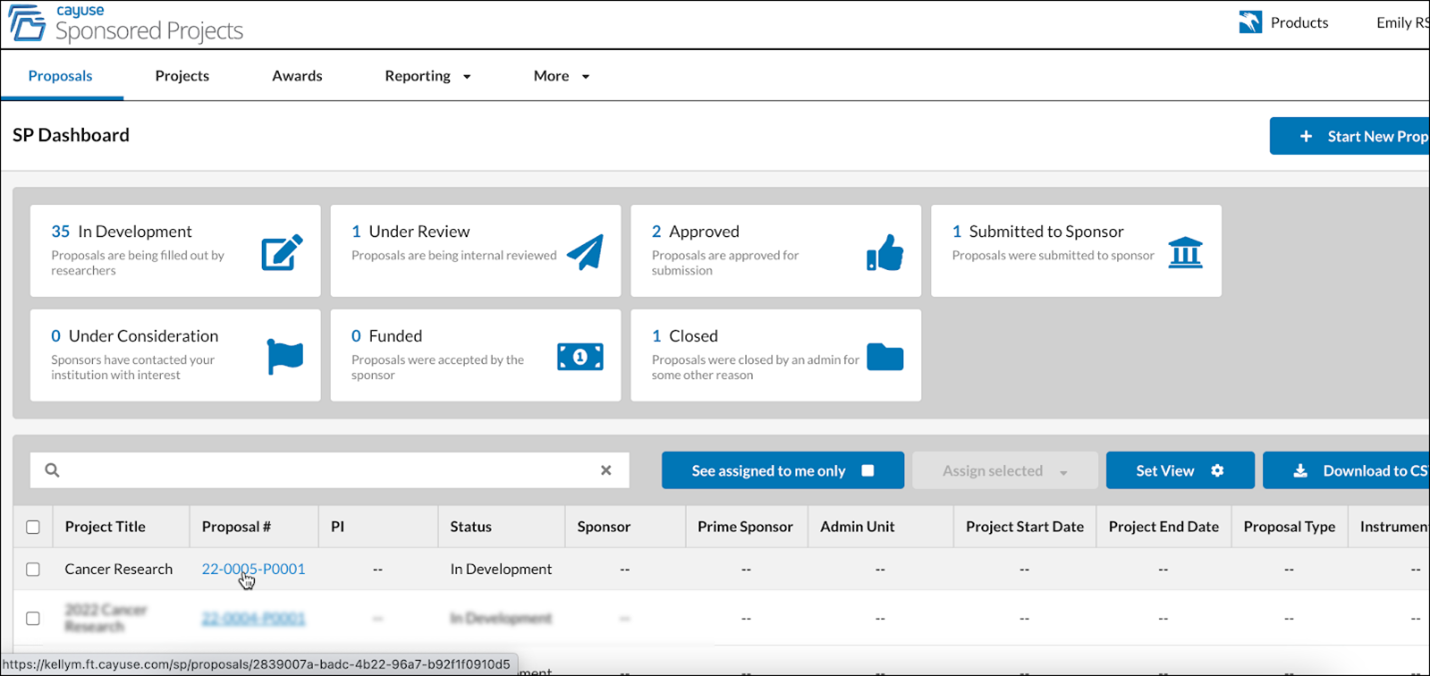This screenshot has width=1430, height=676.
Task: Expand the Reporting dropdown menu
Action: [x=427, y=76]
